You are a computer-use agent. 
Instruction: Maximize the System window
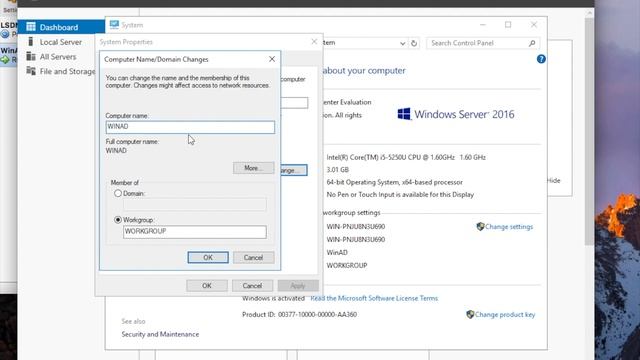[x=508, y=25]
